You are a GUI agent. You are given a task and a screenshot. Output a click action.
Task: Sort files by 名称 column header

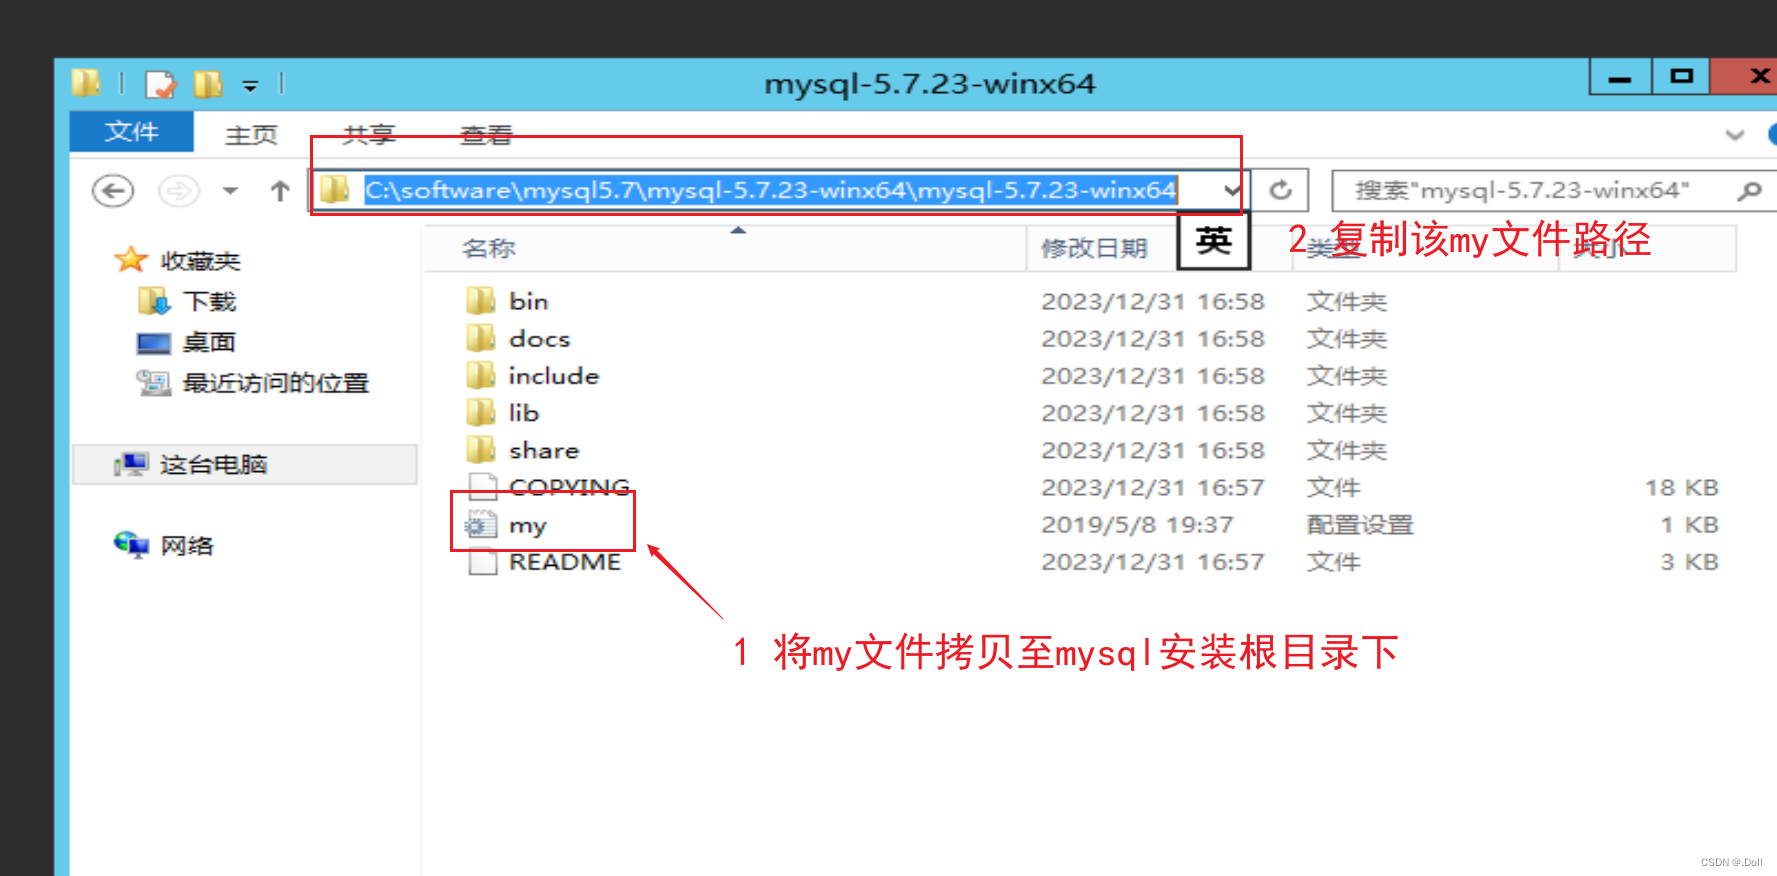(x=488, y=248)
